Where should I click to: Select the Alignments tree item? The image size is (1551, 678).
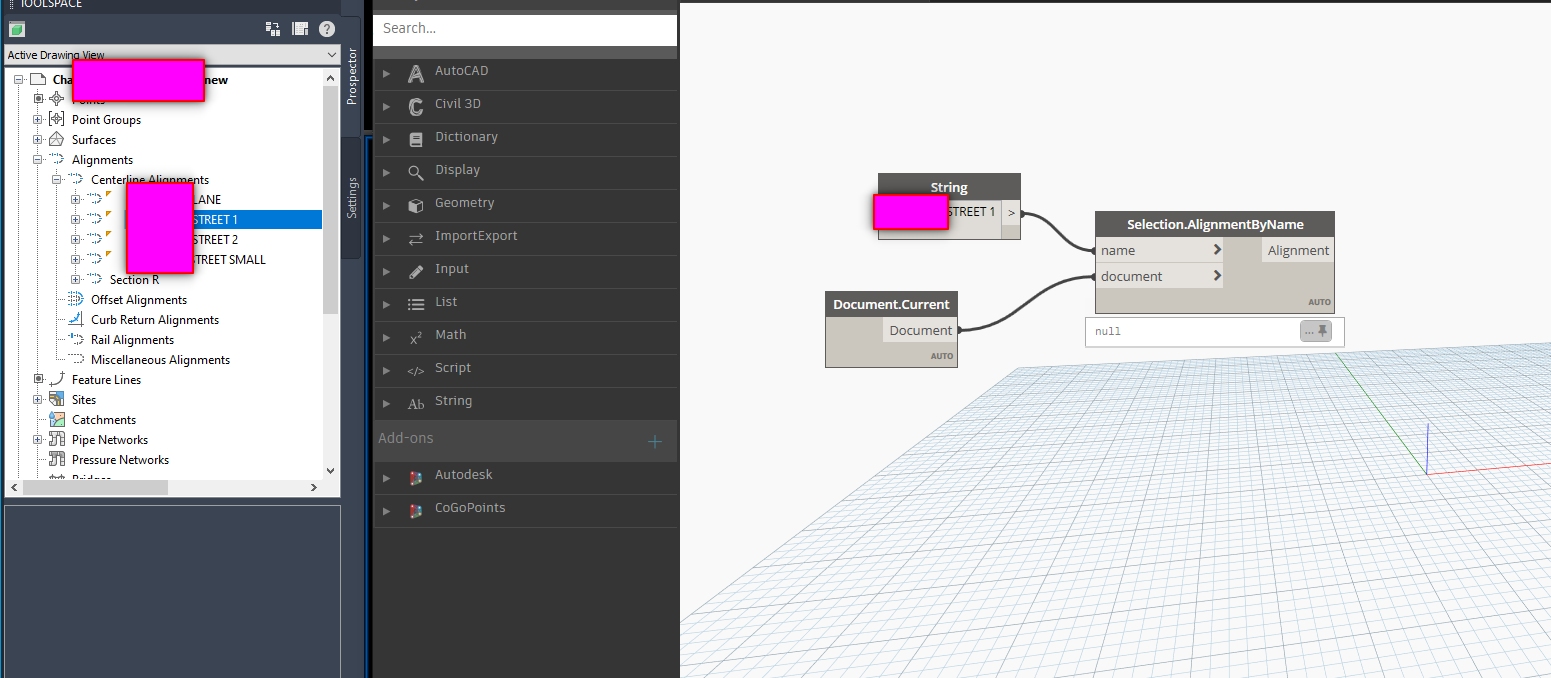click(102, 160)
